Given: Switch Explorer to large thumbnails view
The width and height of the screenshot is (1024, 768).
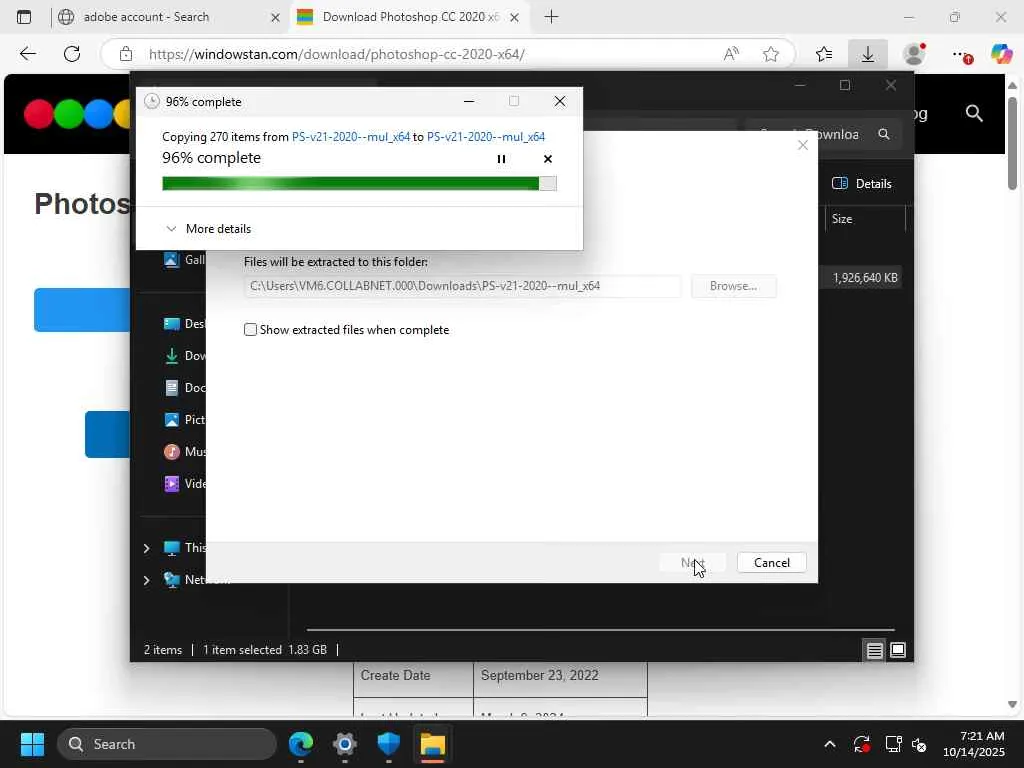Looking at the screenshot, I should pyautogui.click(x=898, y=650).
